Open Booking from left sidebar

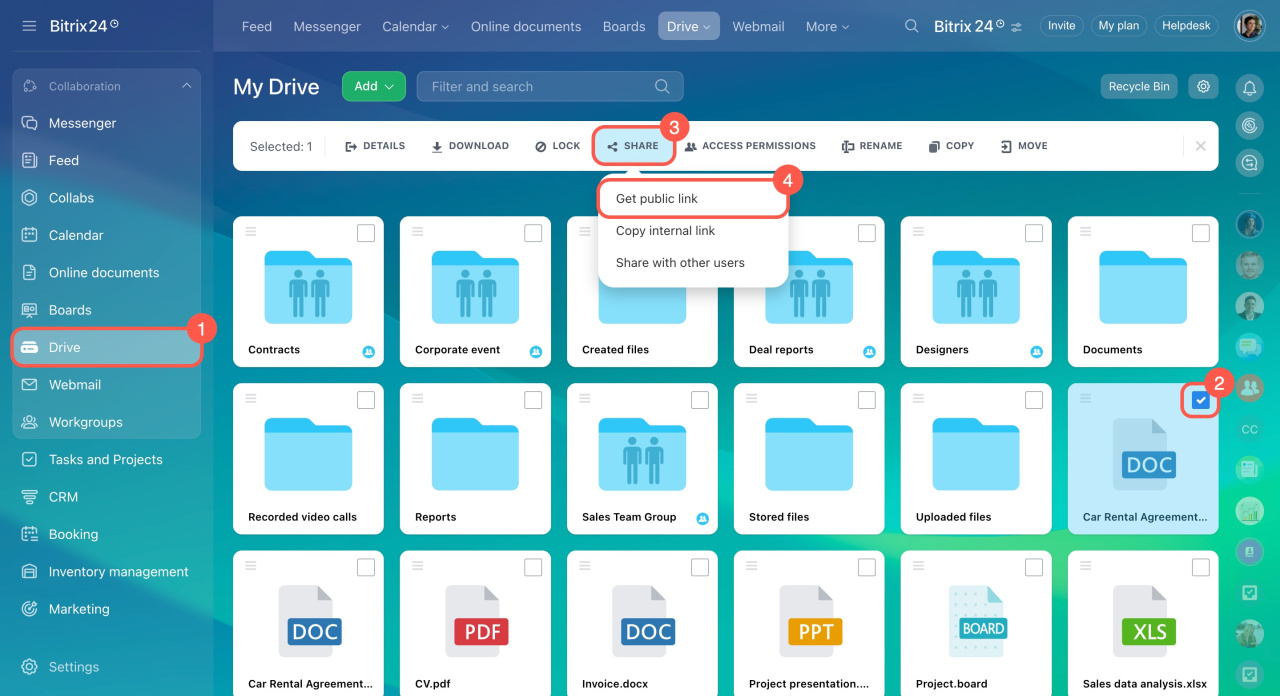pos(73,534)
